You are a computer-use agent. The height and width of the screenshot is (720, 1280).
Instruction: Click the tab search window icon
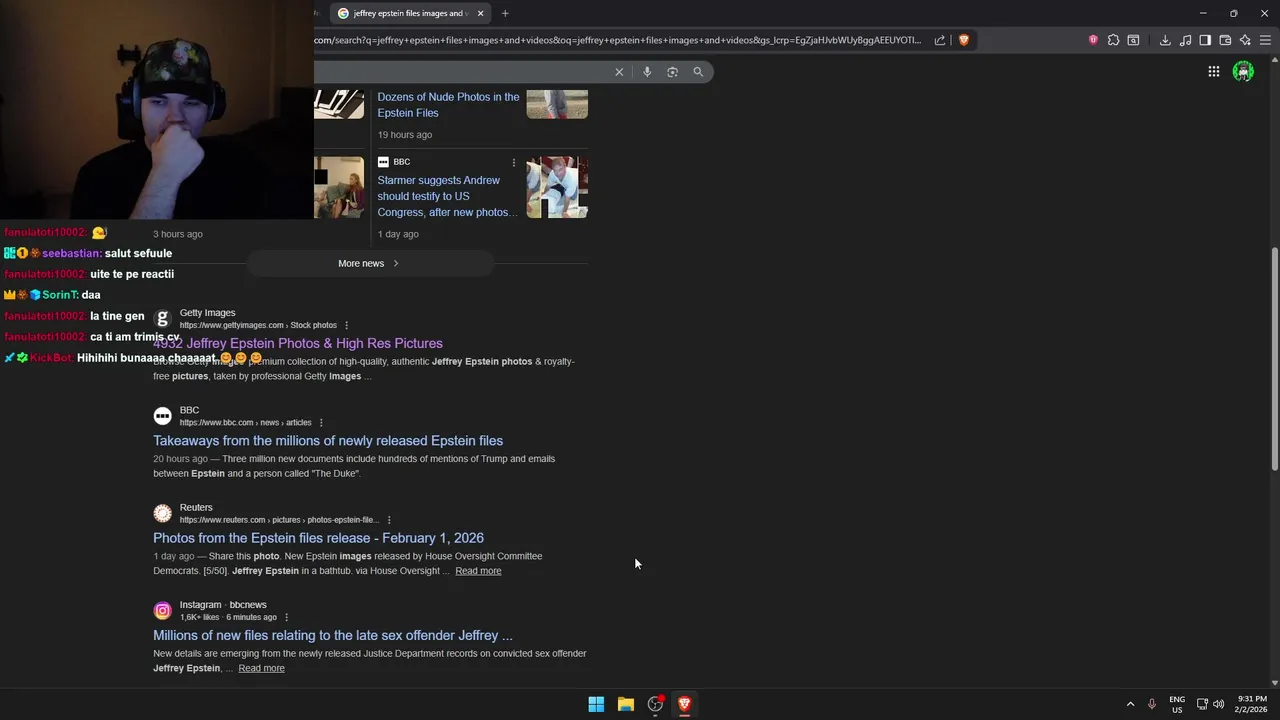1133,40
